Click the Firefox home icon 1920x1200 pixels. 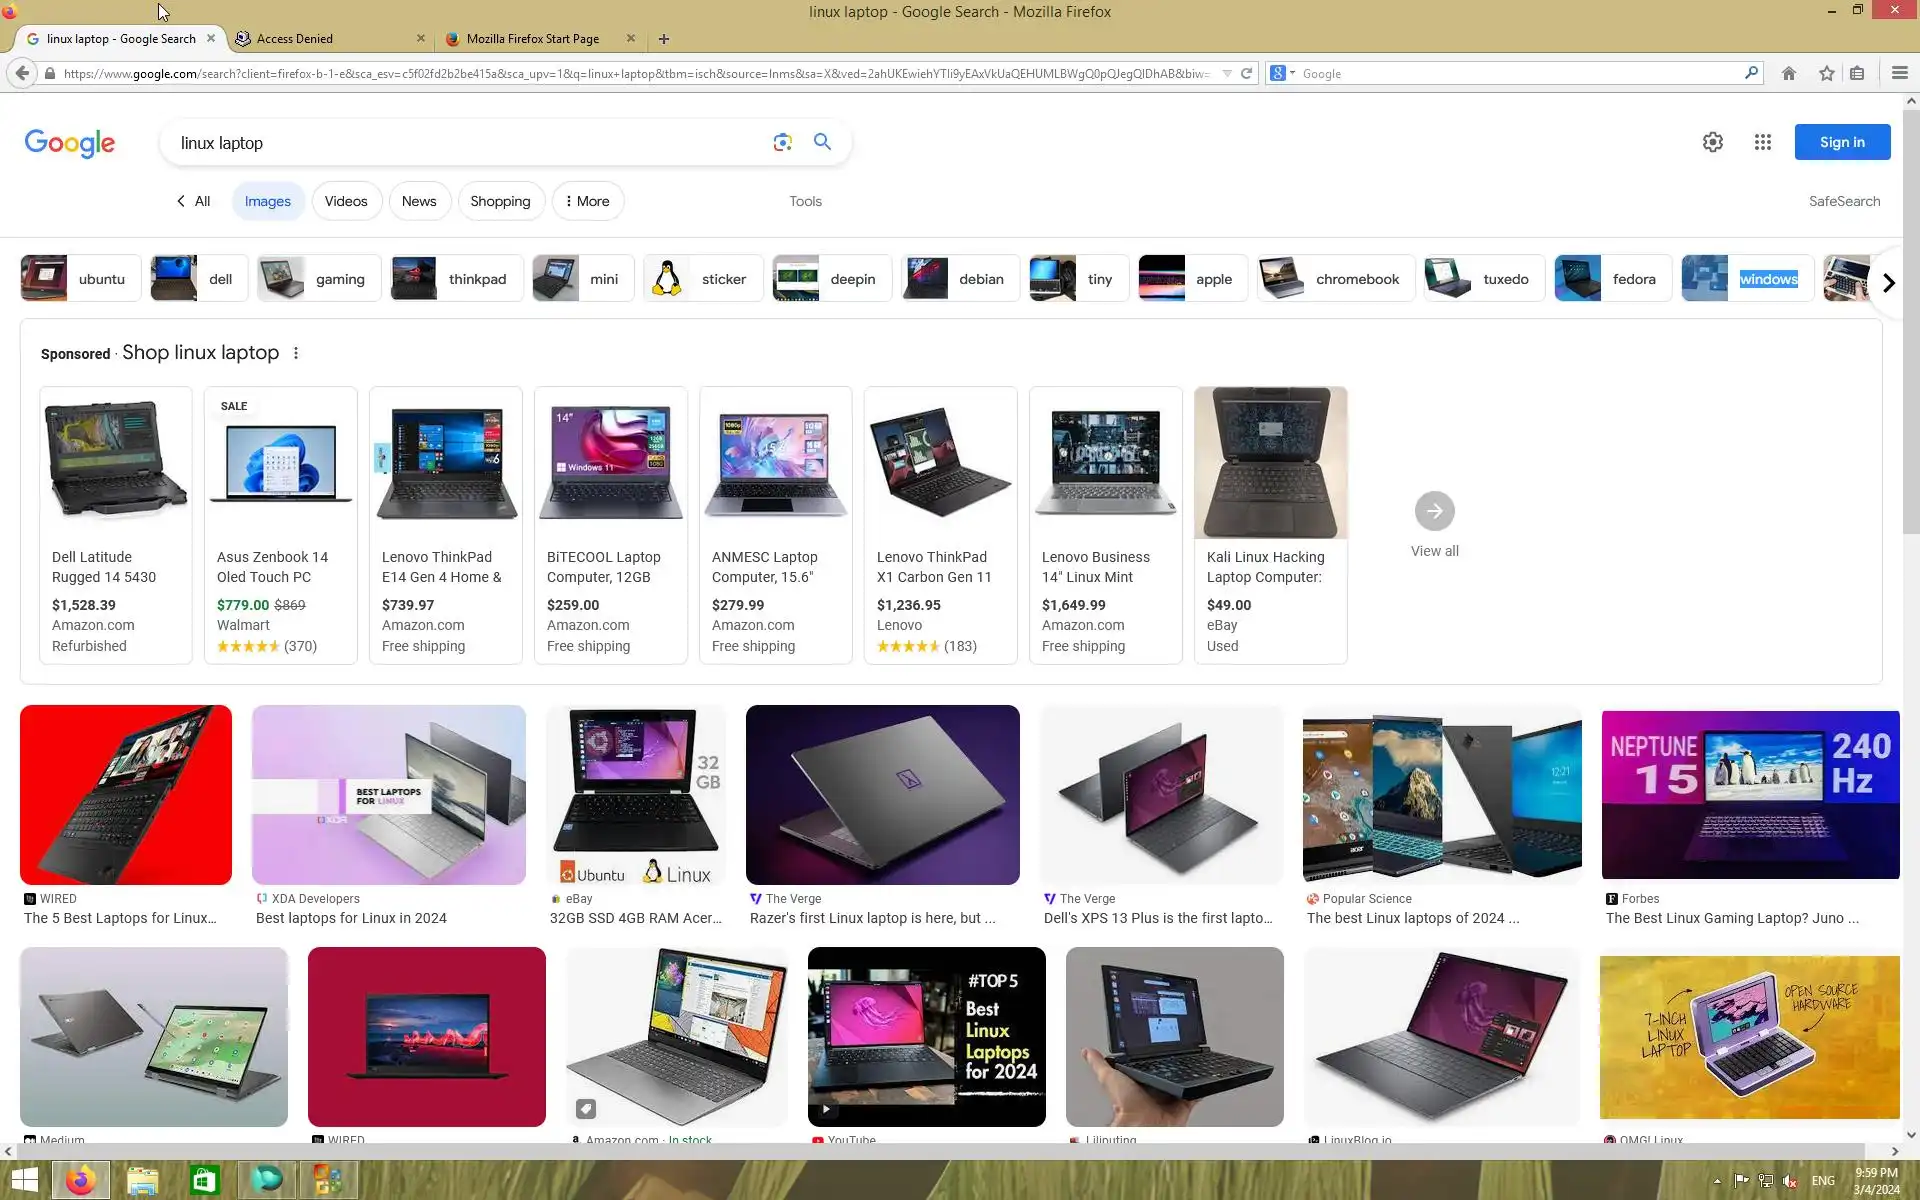point(1789,73)
